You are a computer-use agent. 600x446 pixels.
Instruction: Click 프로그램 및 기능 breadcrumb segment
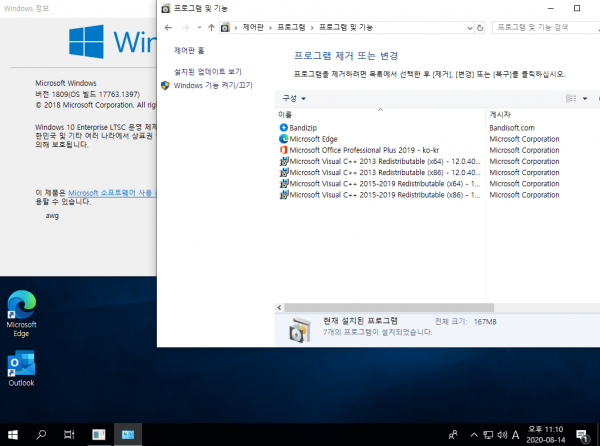coord(346,27)
